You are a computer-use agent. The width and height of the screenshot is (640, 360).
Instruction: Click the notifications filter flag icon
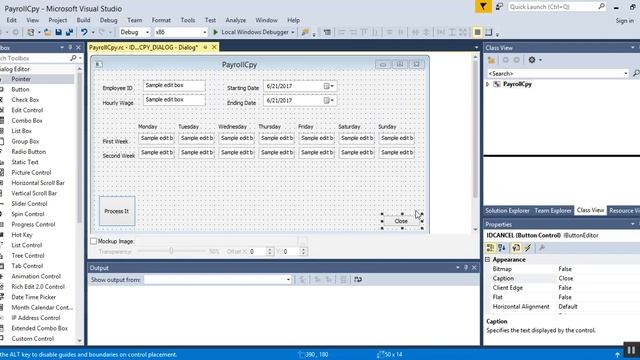pyautogui.click(x=483, y=7)
